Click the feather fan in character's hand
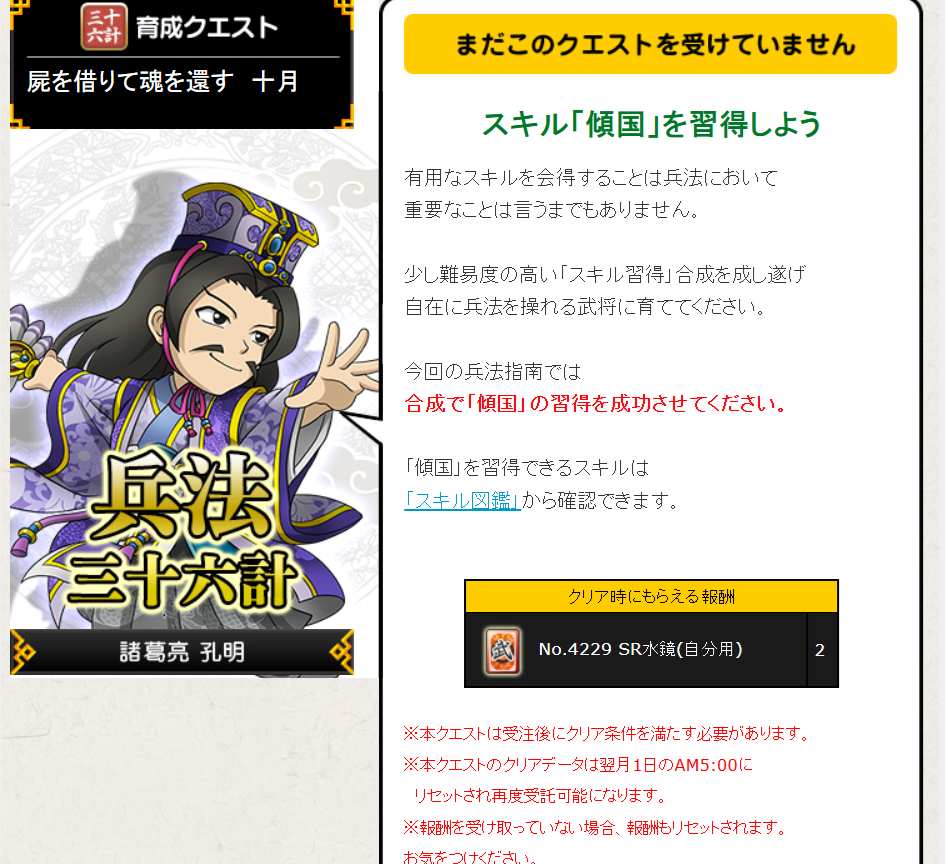Image resolution: width=948 pixels, height=864 pixels. click(28, 343)
